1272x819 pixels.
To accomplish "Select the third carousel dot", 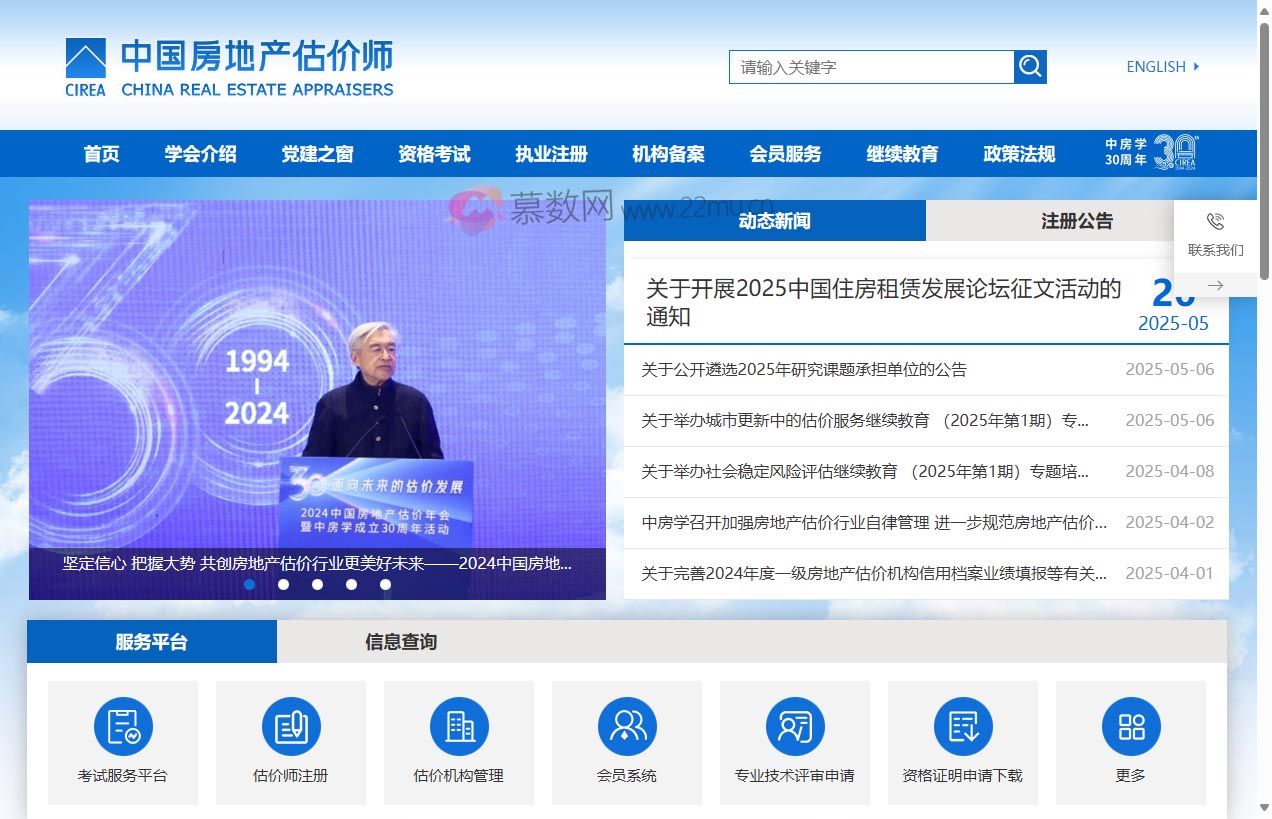I will [x=318, y=584].
